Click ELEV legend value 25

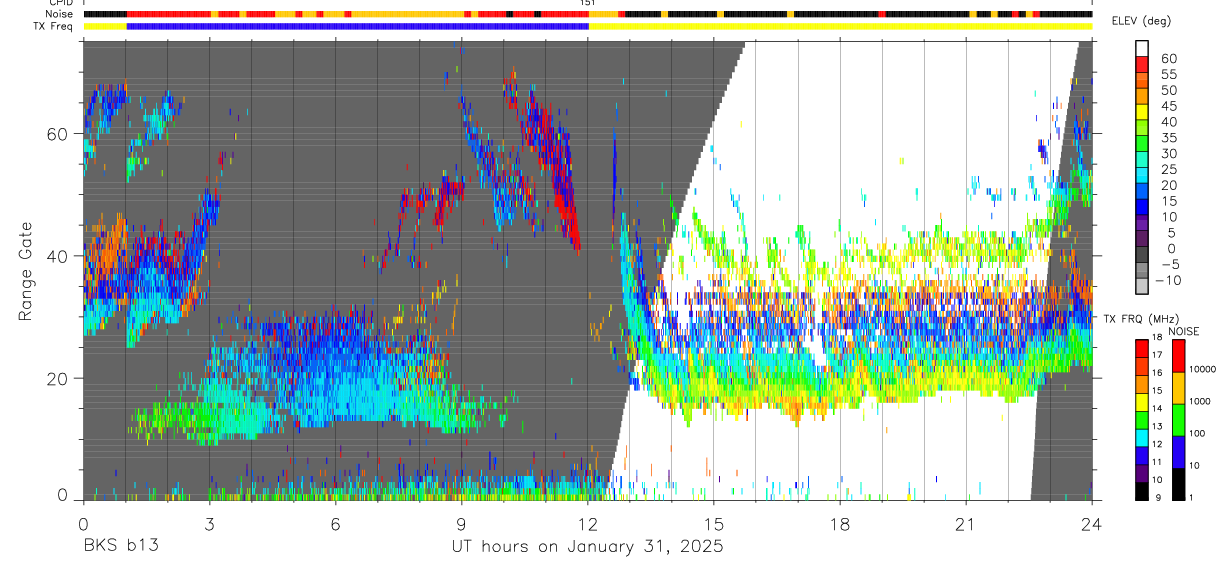1168,170
